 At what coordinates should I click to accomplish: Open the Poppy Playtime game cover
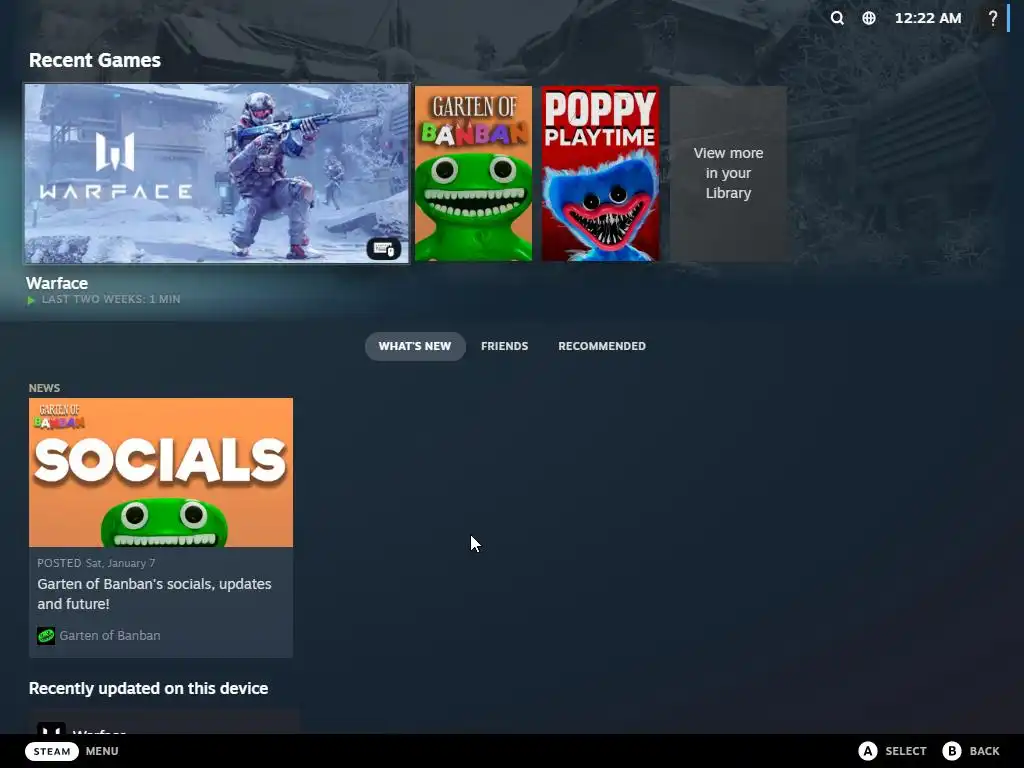(x=600, y=174)
